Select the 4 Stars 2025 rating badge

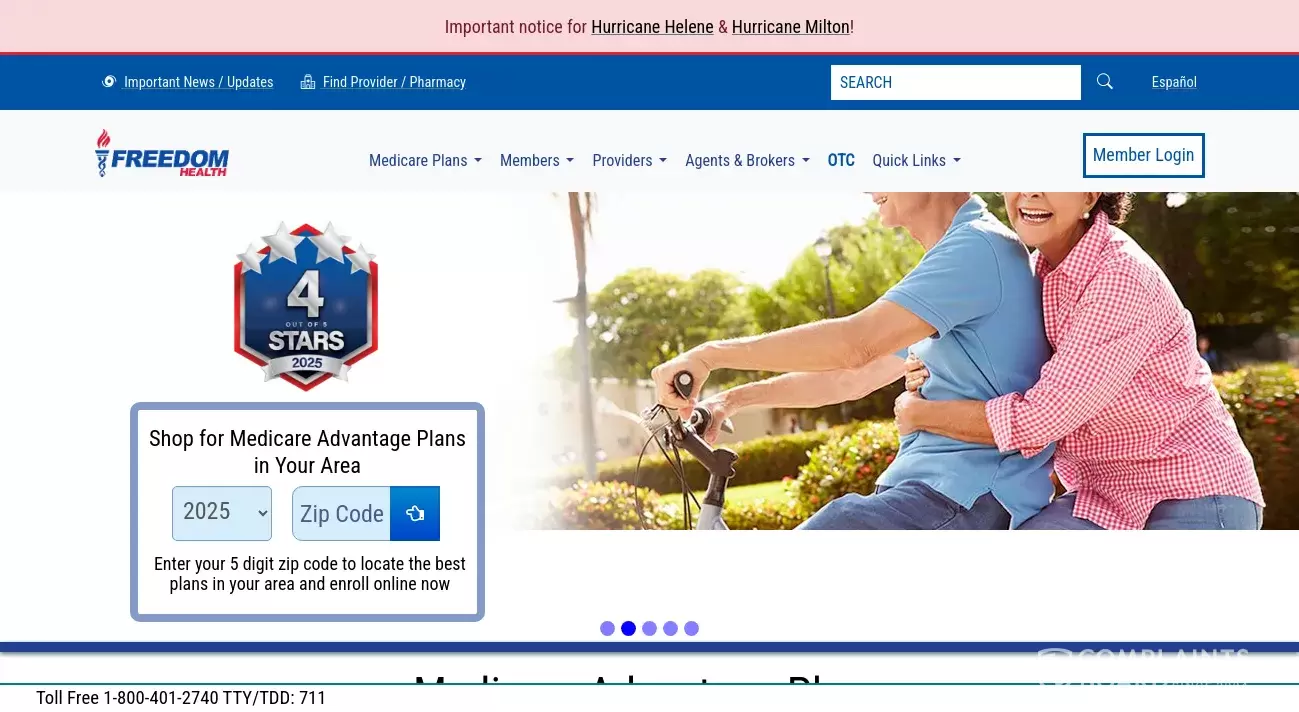tap(306, 305)
